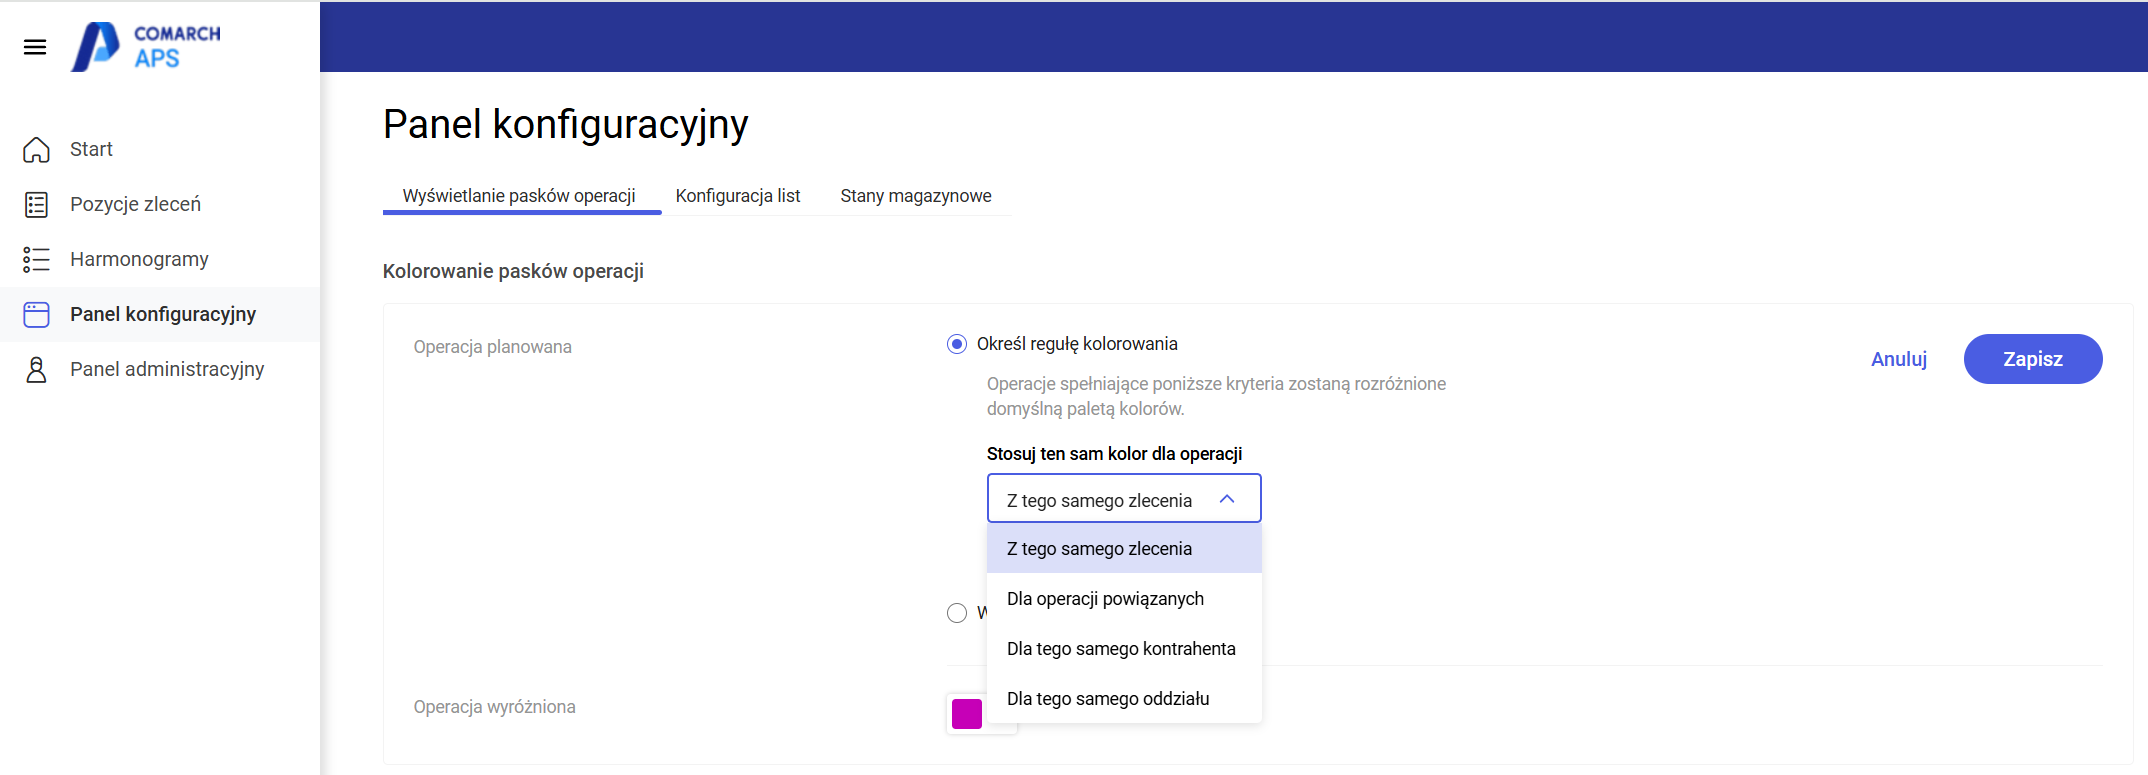Viewport: 2148px width, 775px height.
Task: Choose Dla tego samego oddziału option
Action: (1124, 698)
